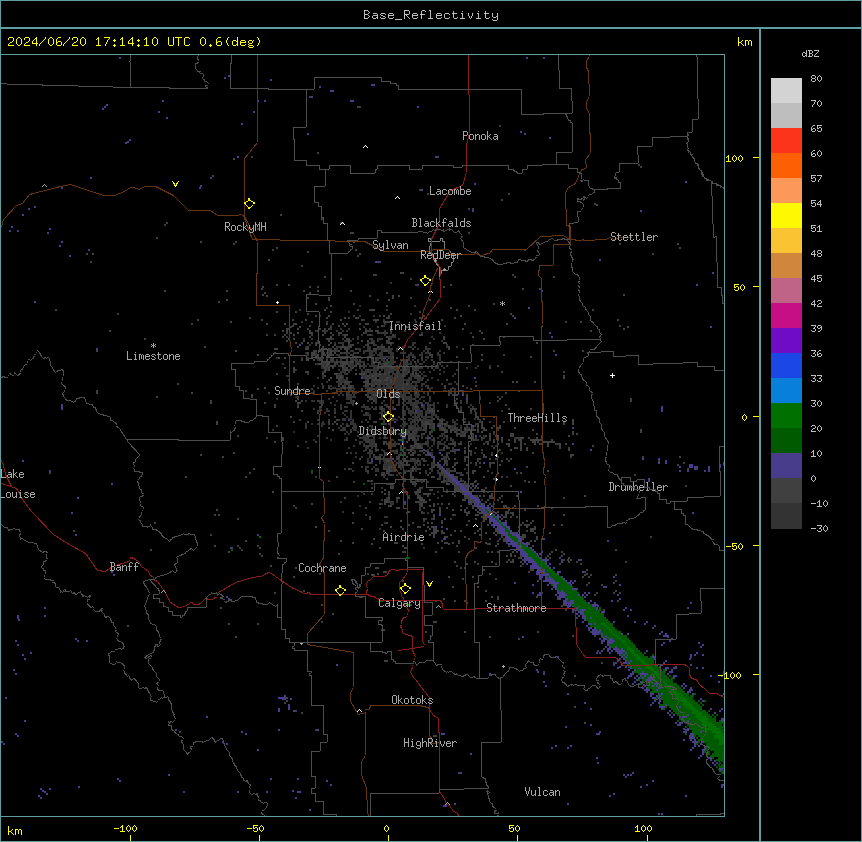Click the yellow diamond marker above Calgary label
862x842 pixels.
(x=405, y=589)
